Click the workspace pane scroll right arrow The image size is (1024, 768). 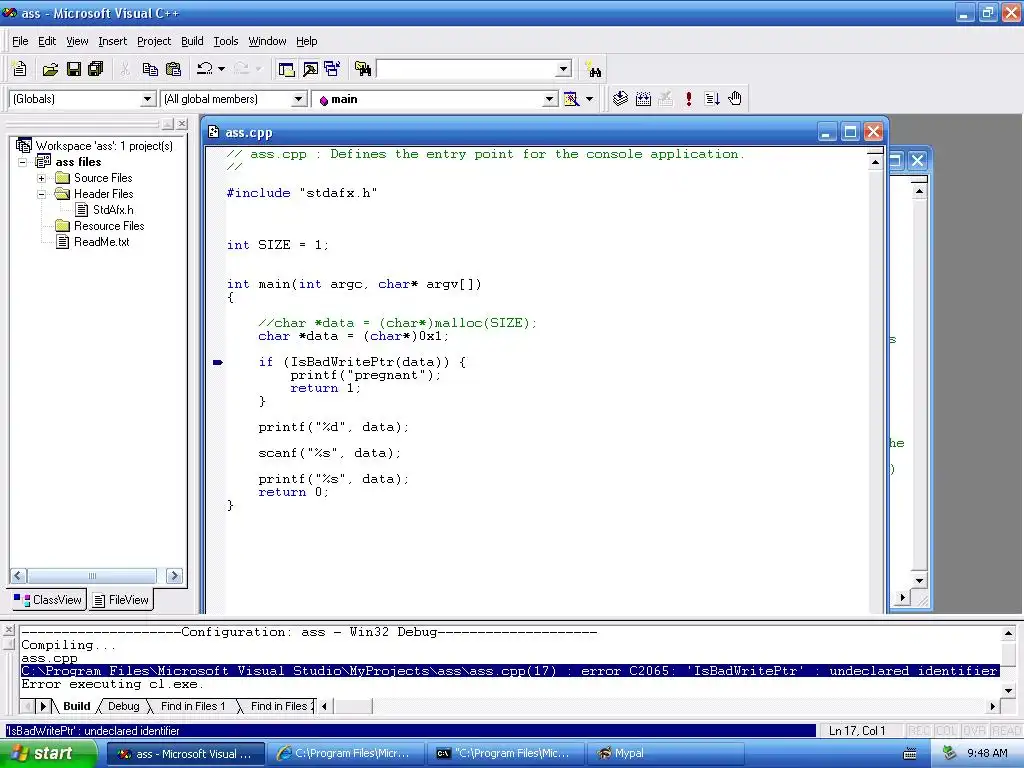pos(174,576)
